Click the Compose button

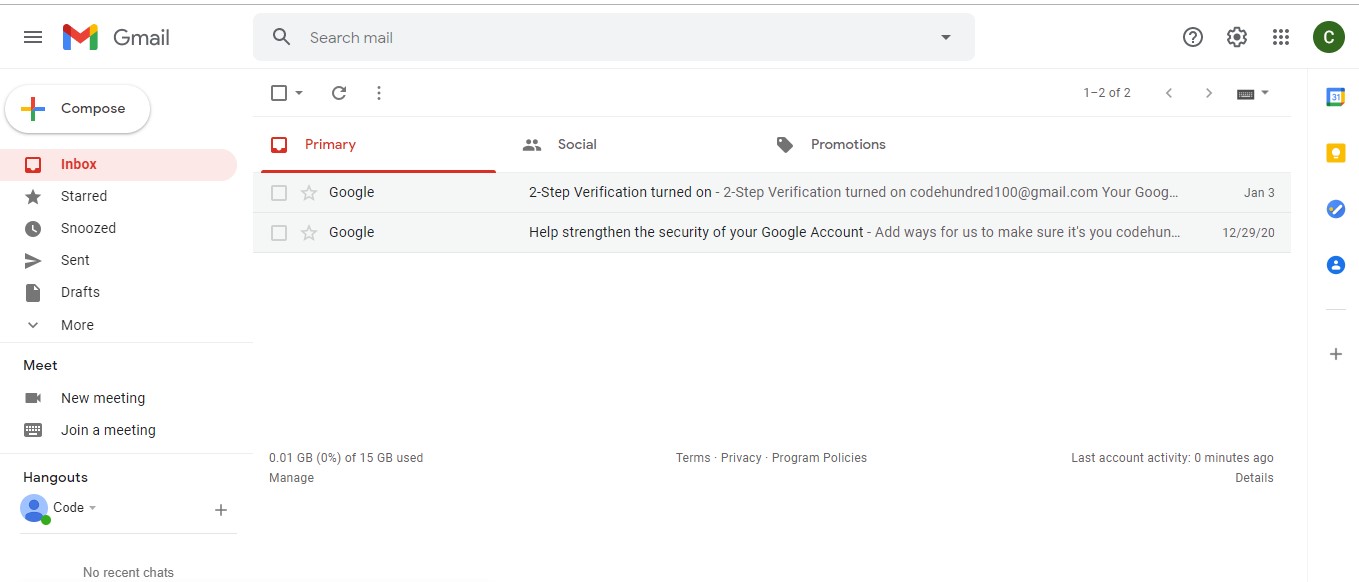pos(78,109)
